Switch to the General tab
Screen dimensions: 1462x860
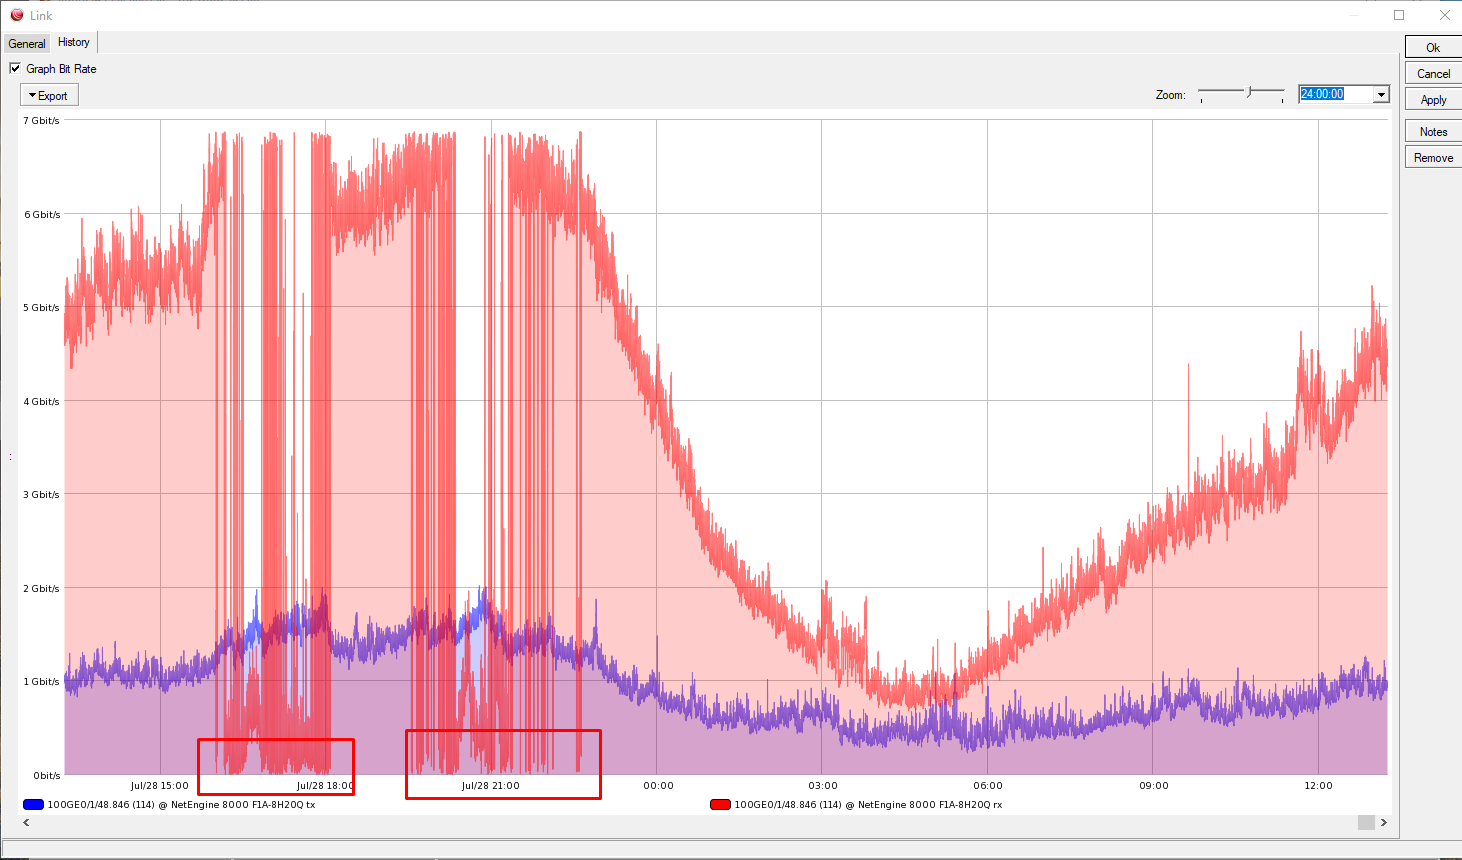coord(27,43)
